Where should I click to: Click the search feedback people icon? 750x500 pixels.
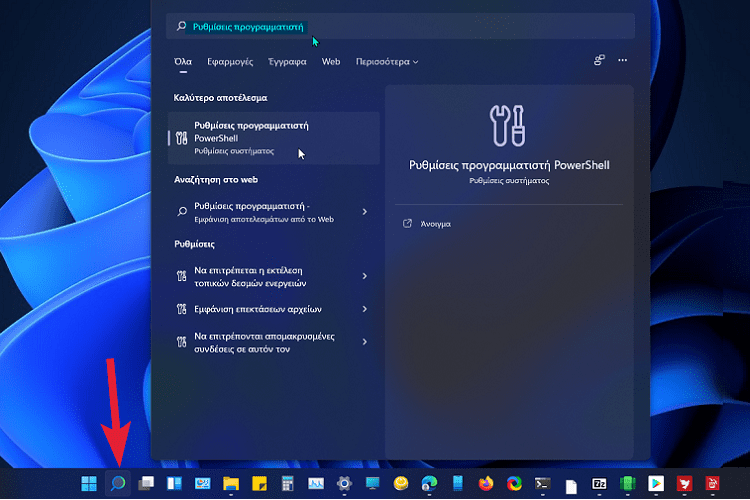click(x=599, y=60)
